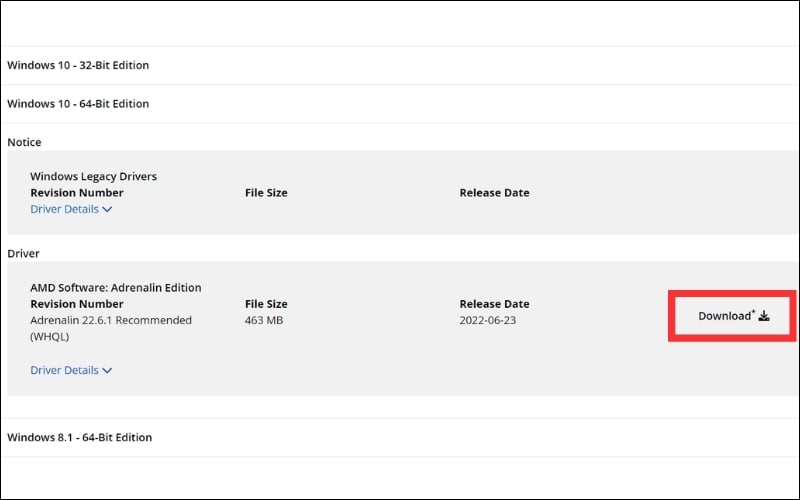This screenshot has height=500, width=800.
Task: Select the Driver section heading
Action: (23, 254)
